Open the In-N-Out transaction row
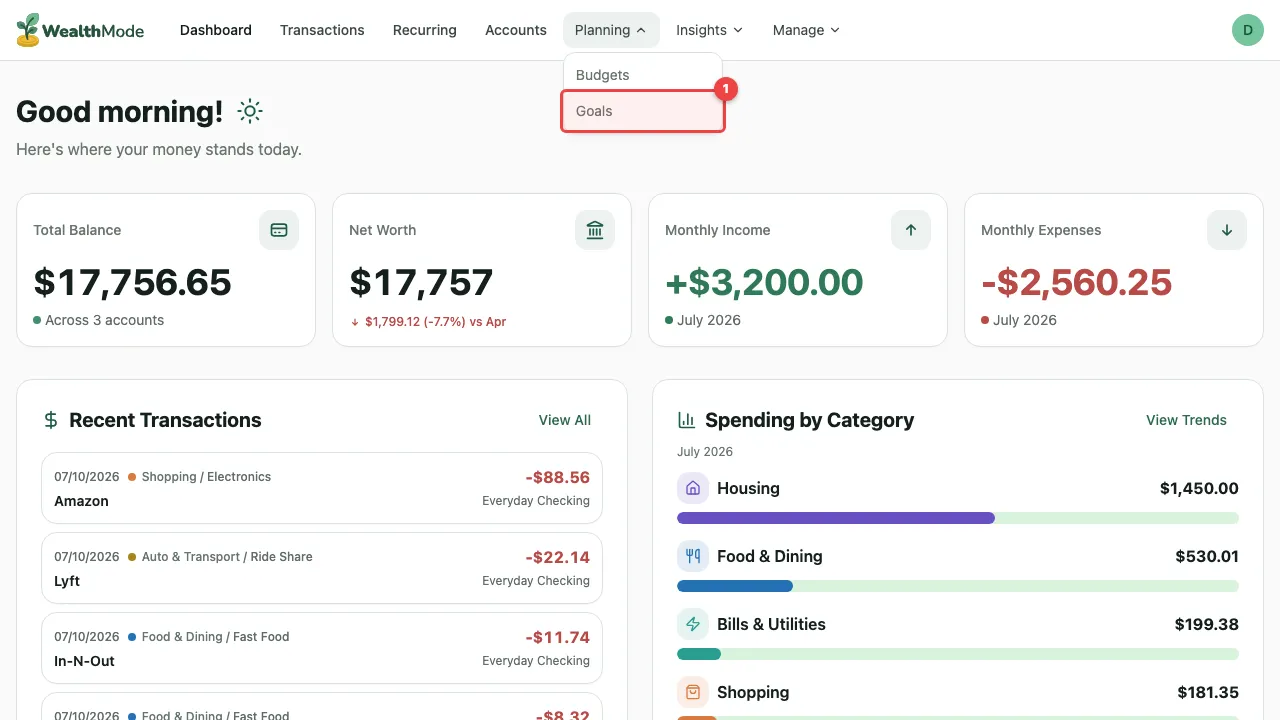1280x720 pixels. pos(322,648)
